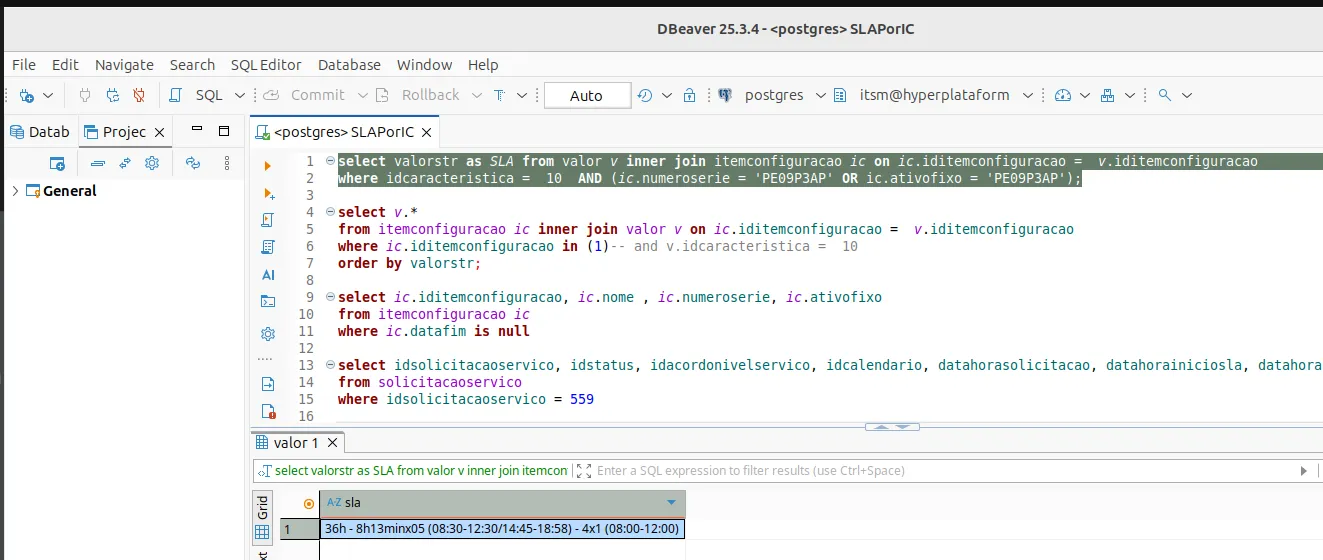Click the dashboard gauge icon
Screen dimensions: 1323x560
pyautogui.click(x=1063, y=95)
